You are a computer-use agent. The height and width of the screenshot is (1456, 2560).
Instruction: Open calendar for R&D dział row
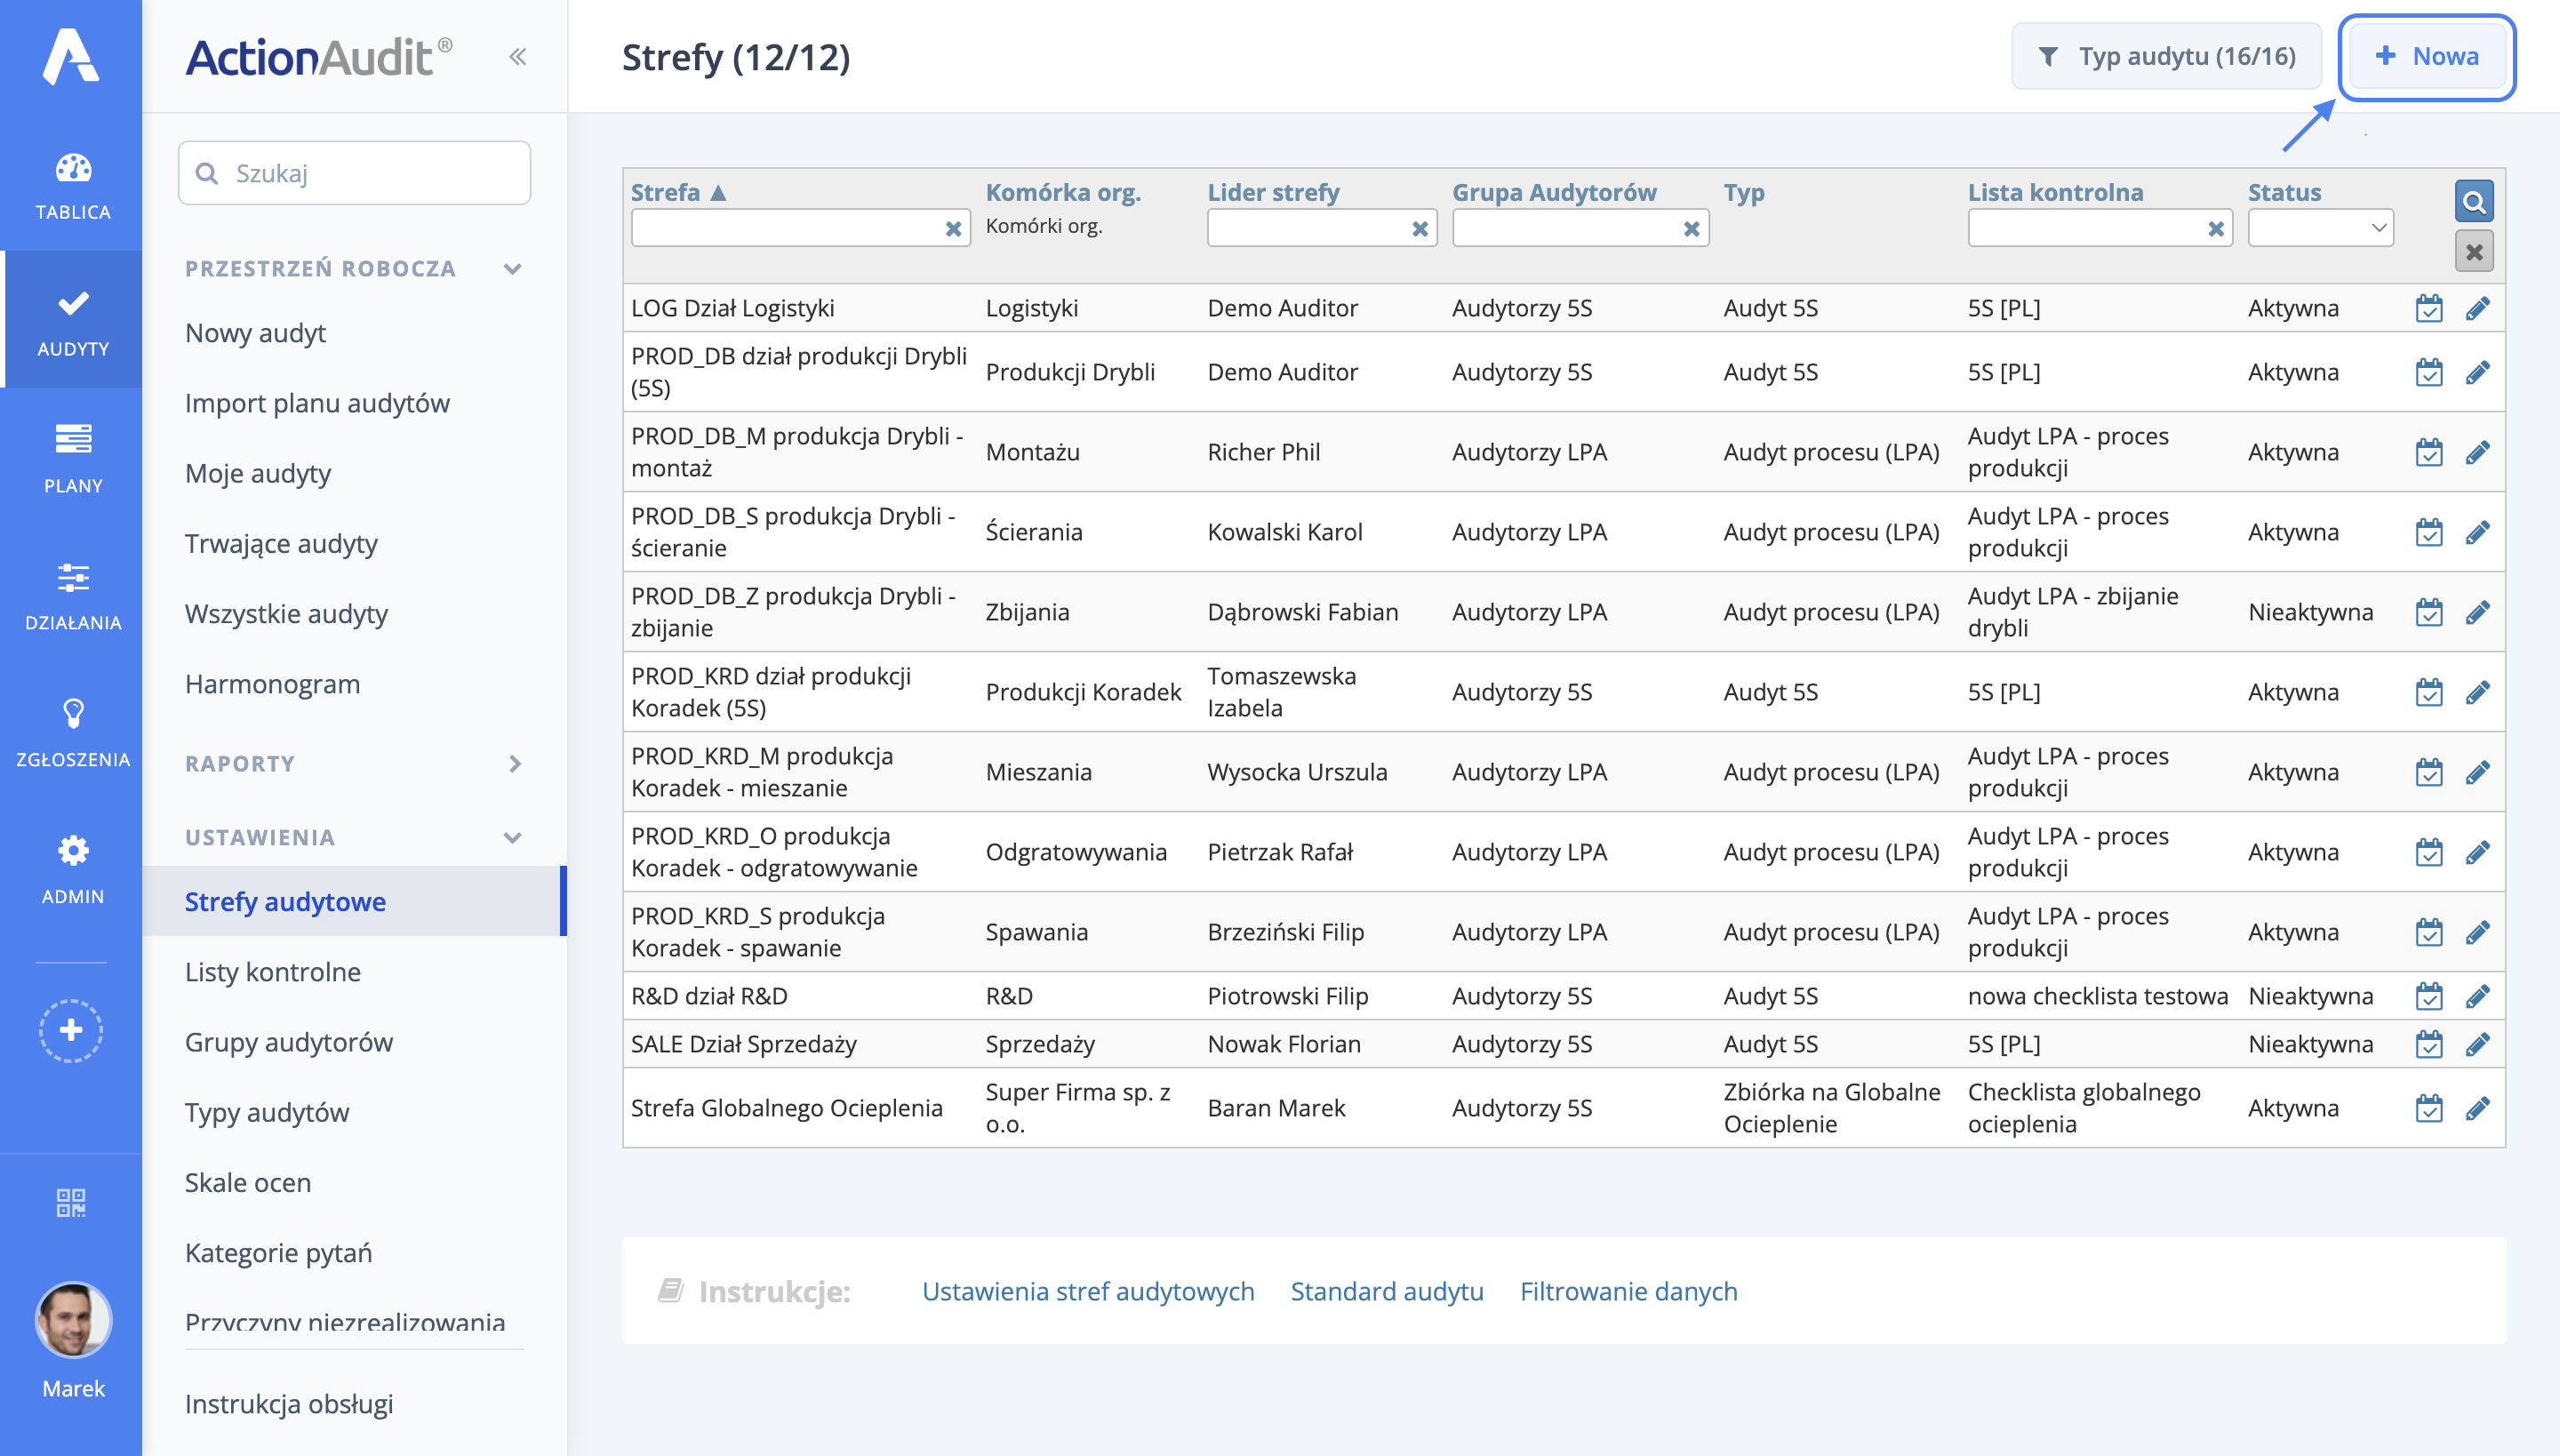(2429, 996)
